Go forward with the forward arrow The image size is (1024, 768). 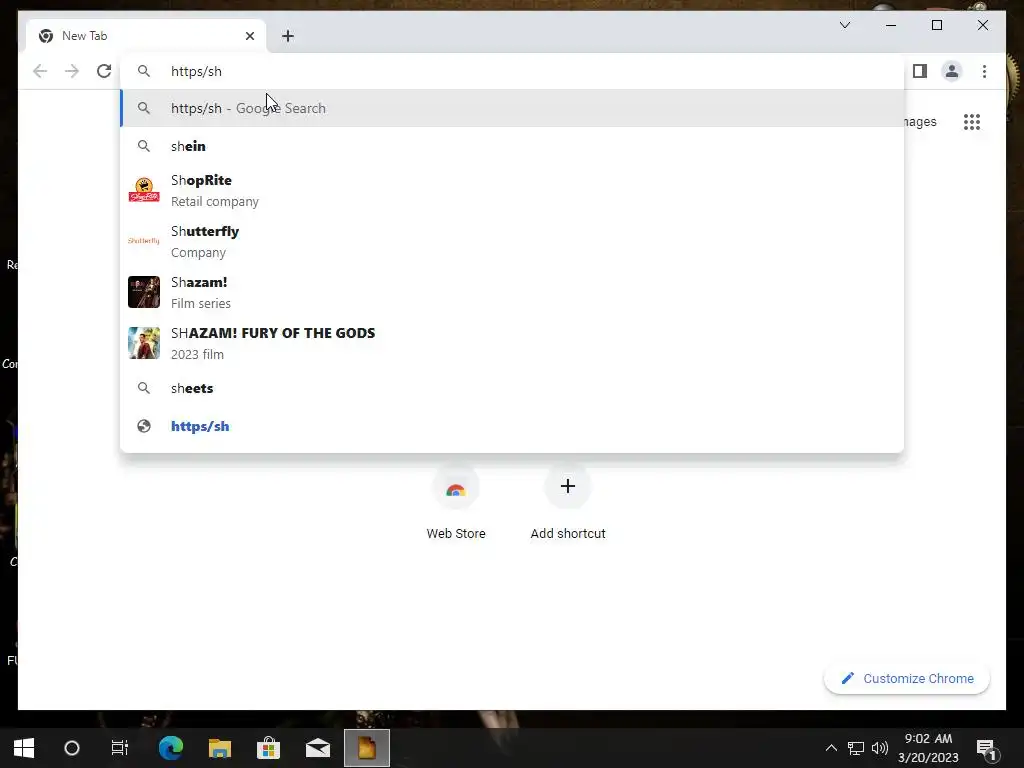(x=72, y=71)
